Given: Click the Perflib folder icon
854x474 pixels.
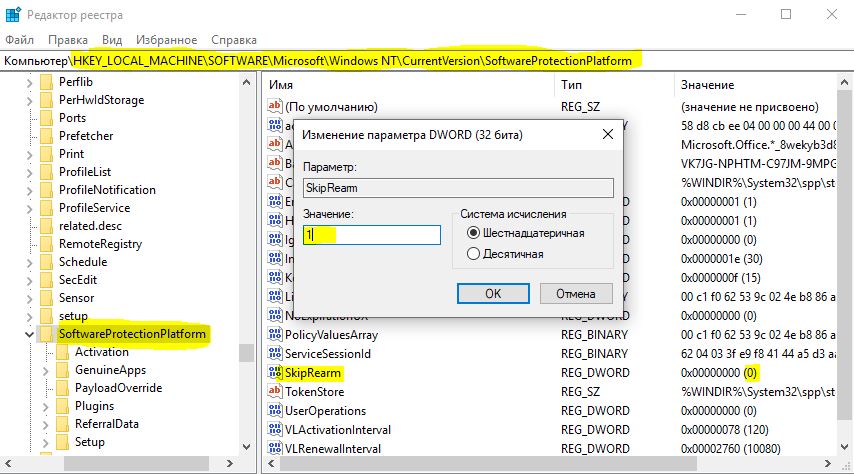Looking at the screenshot, I should coord(47,82).
